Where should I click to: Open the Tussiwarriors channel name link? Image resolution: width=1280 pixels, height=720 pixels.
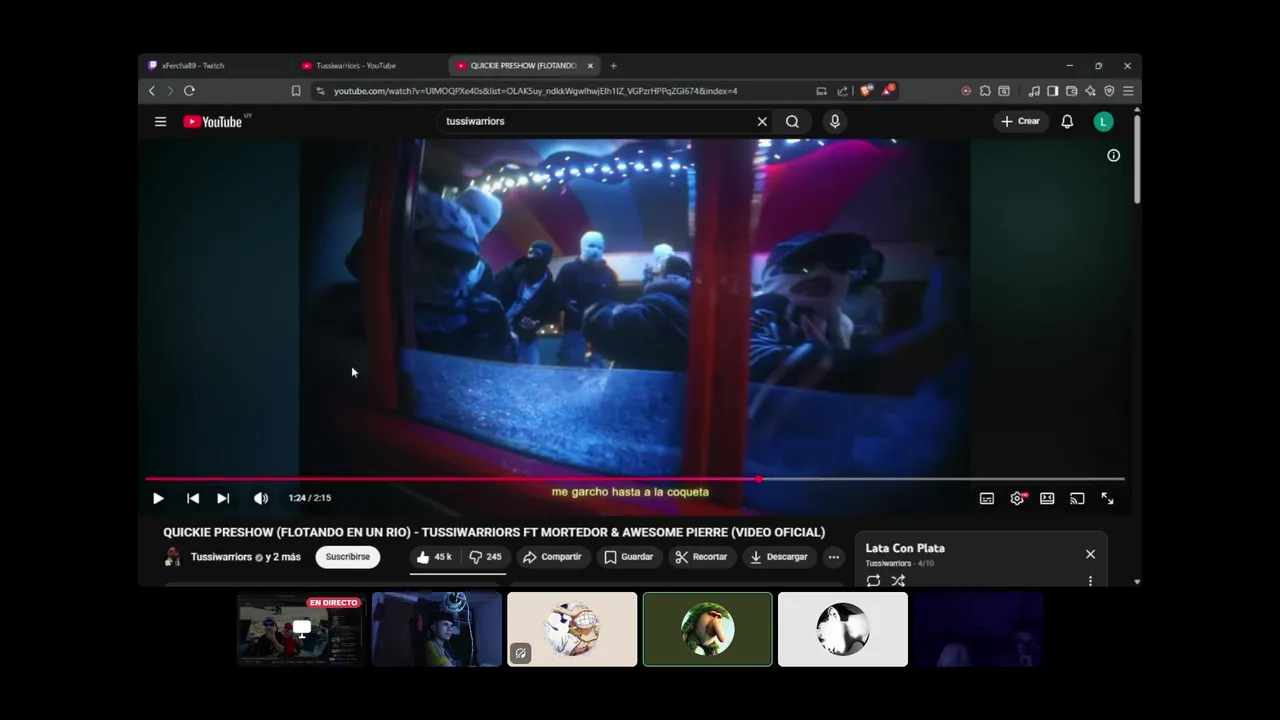221,557
